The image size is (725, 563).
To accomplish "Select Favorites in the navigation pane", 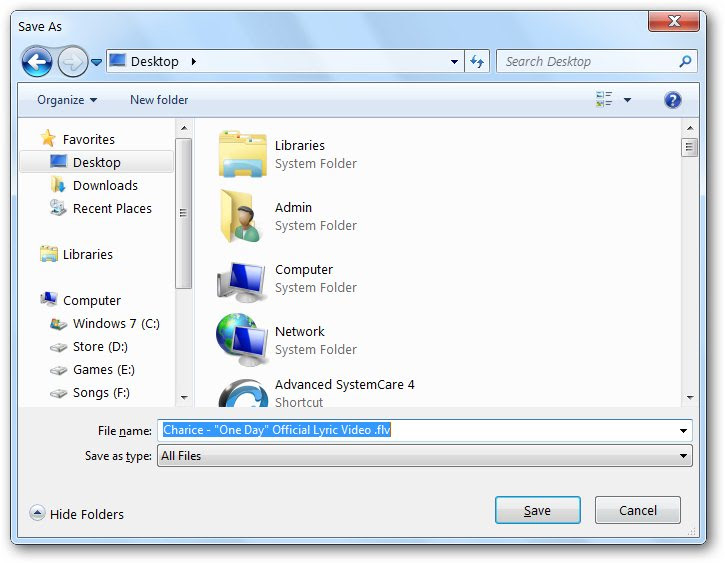I will 89,139.
